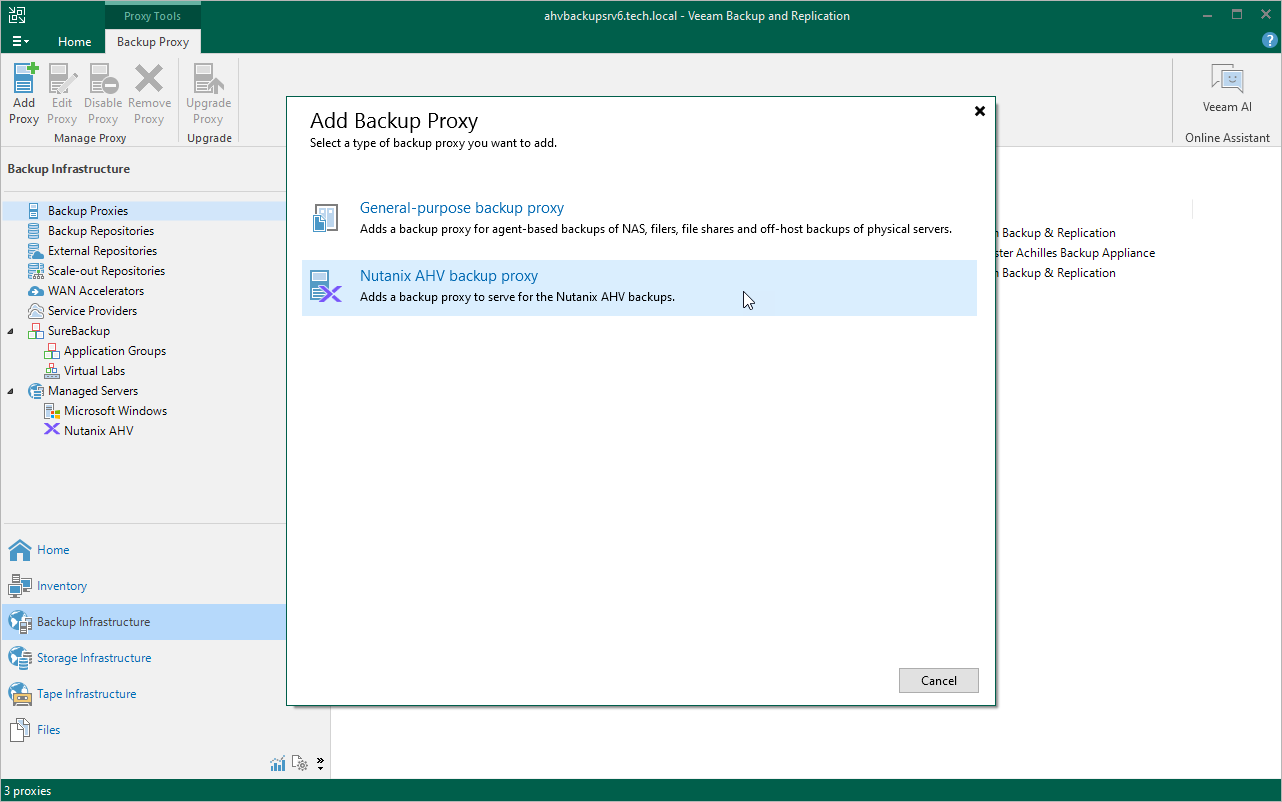1282x802 pixels.
Task: Click the Upgrade ribbon group label
Action: point(209,138)
